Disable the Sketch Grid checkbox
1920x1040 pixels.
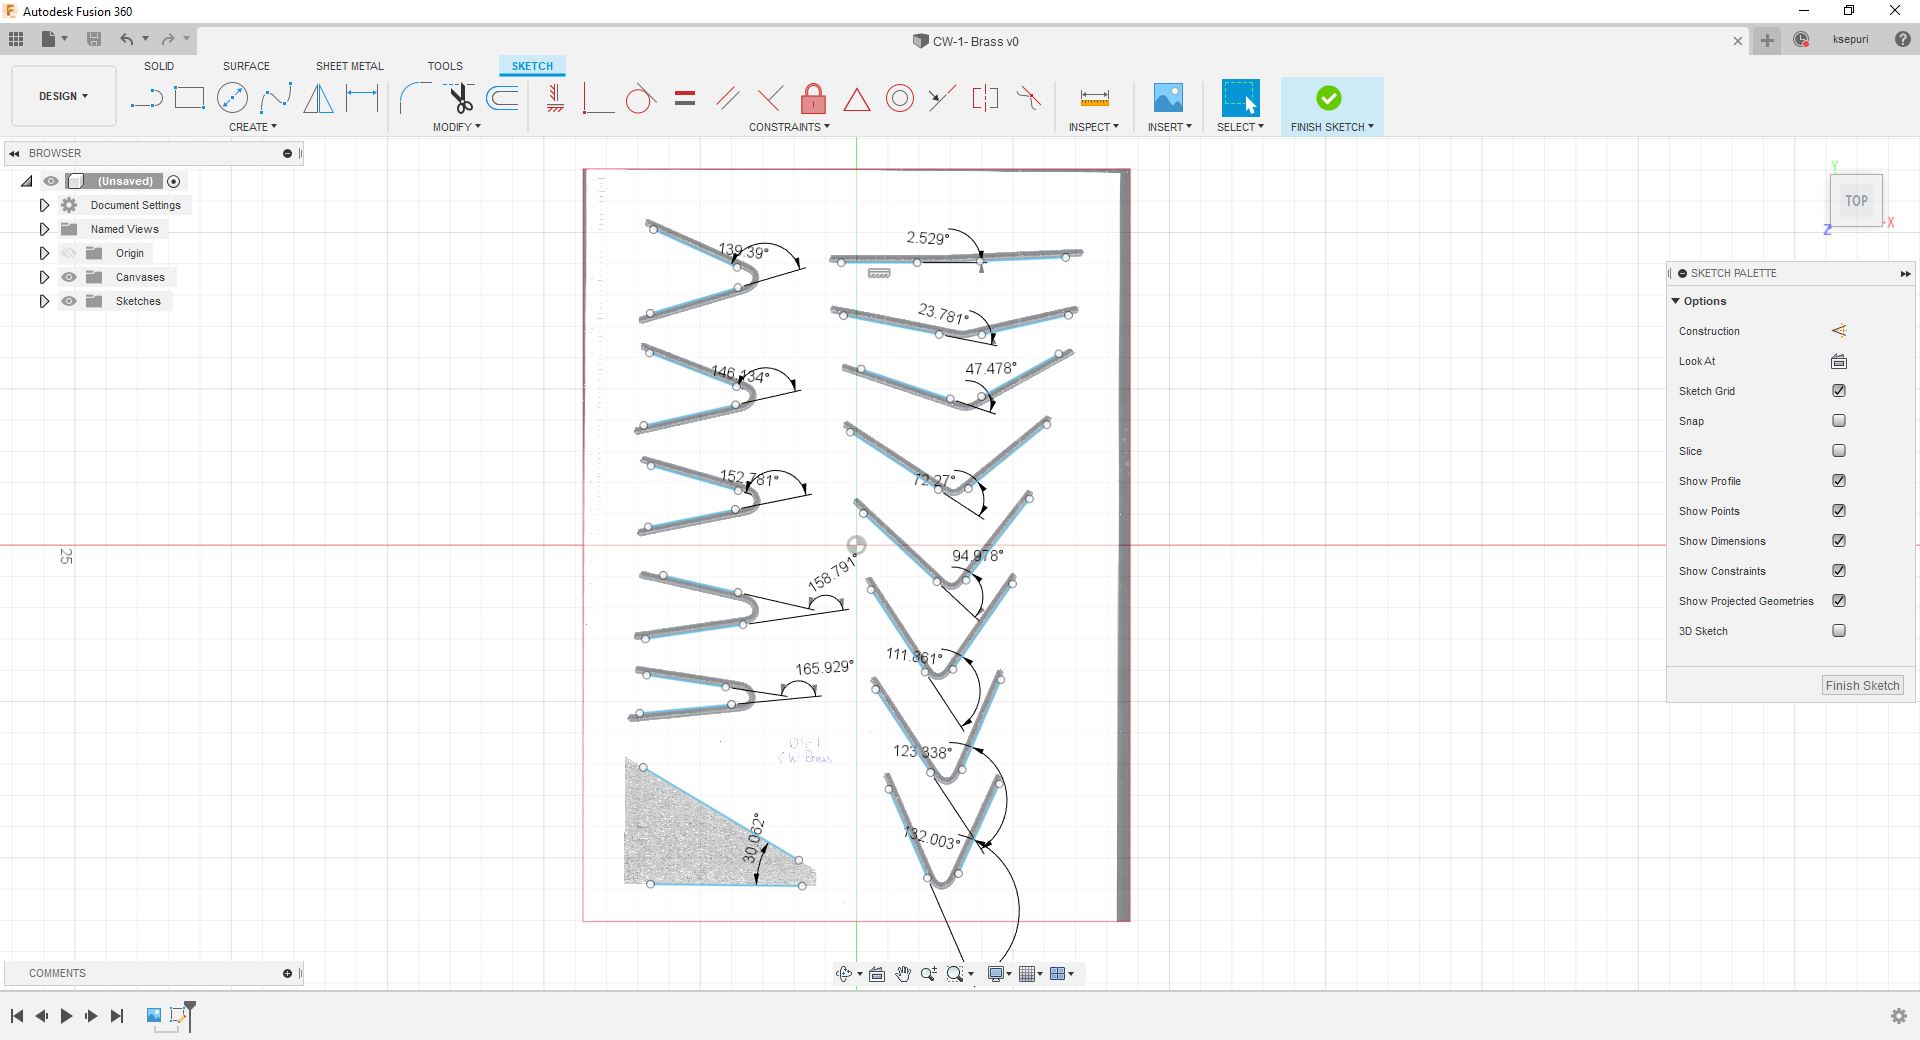1838,391
